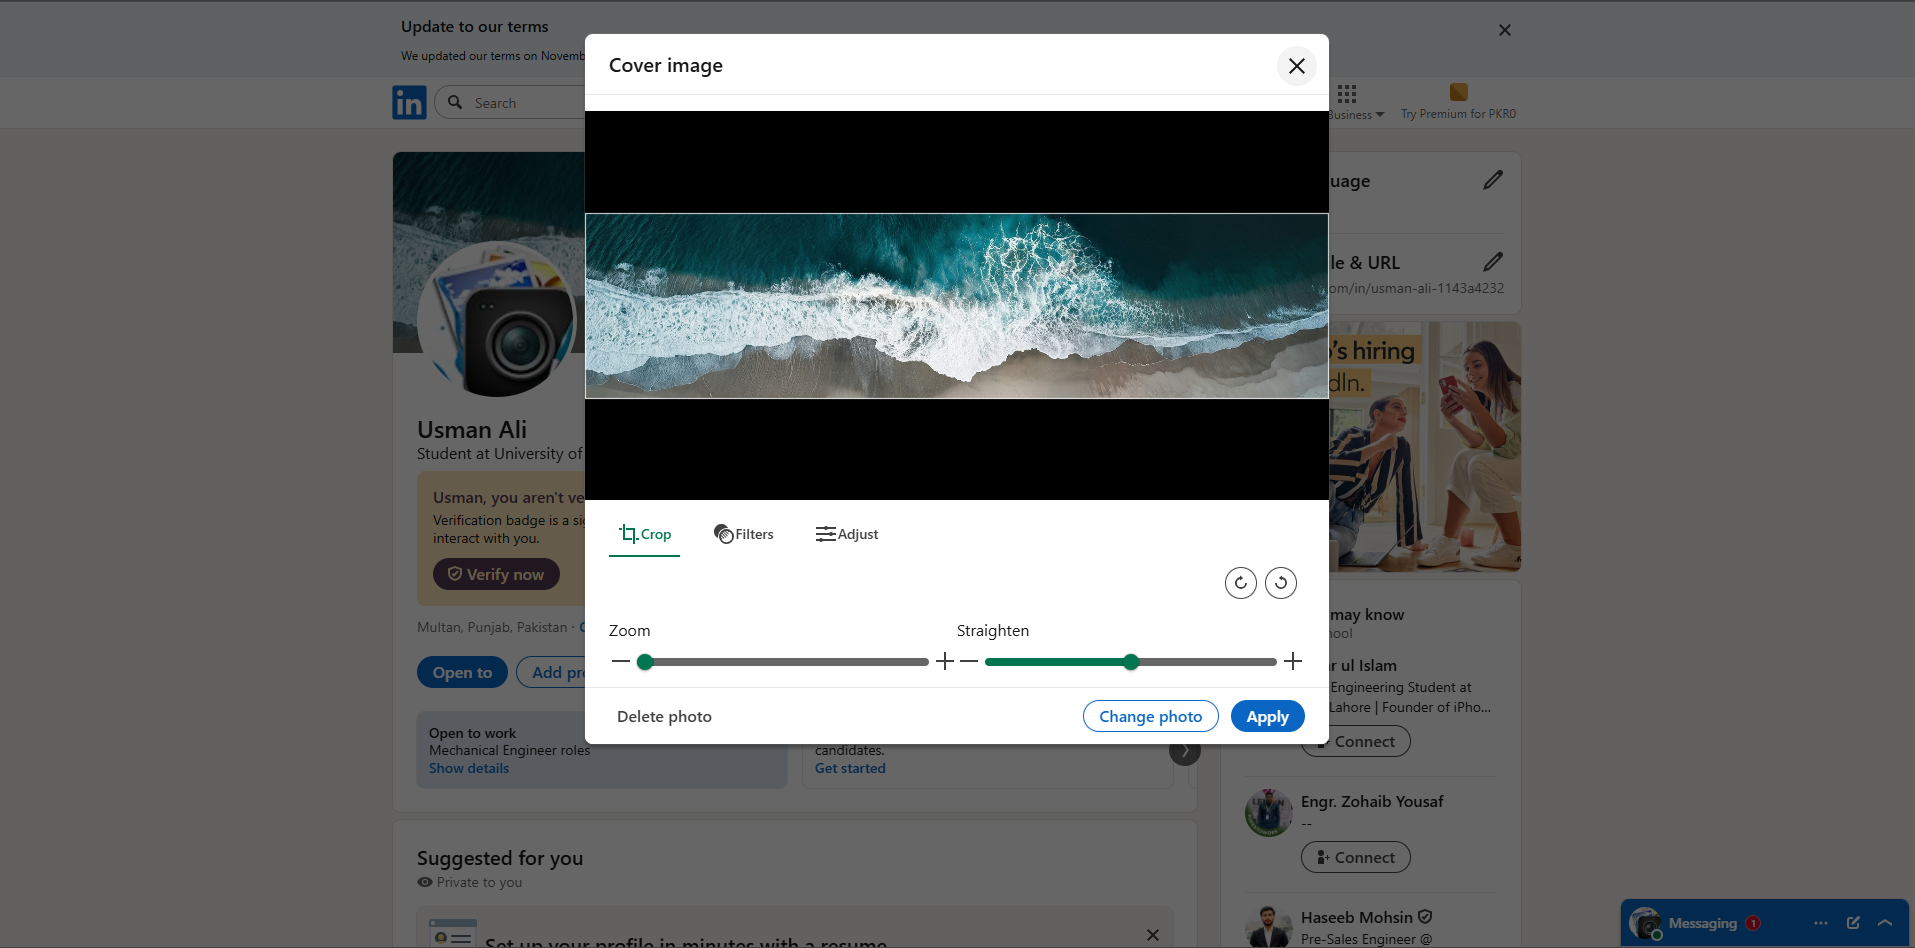Connect with Engr. Zohaib Yousaf
This screenshot has width=1915, height=948.
(x=1356, y=857)
